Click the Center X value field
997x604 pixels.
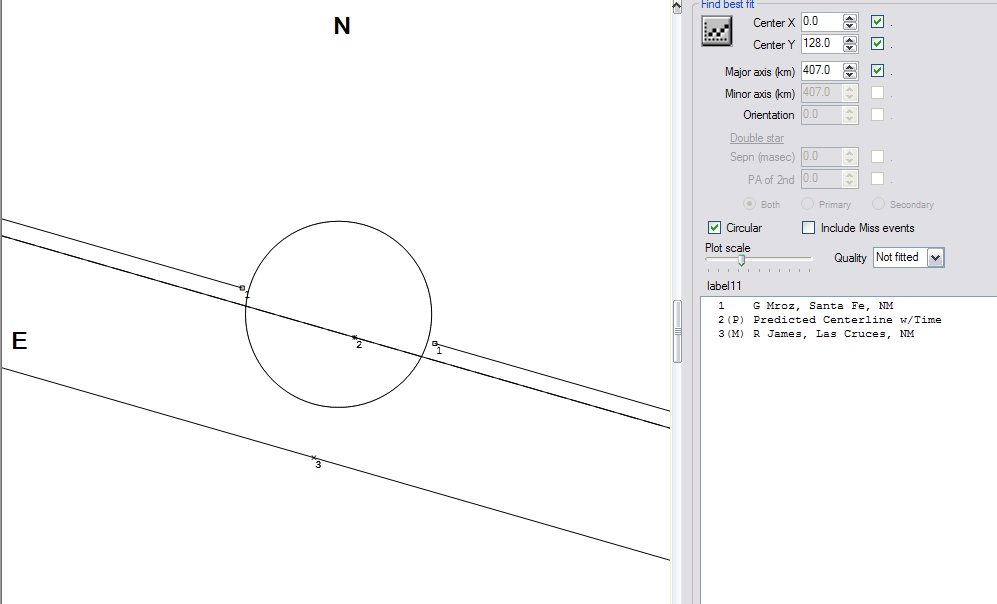[822, 22]
